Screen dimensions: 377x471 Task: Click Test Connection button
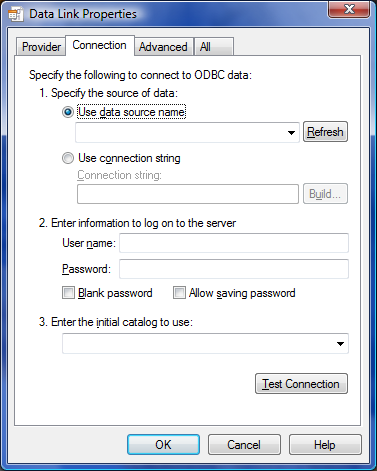tap(301, 384)
